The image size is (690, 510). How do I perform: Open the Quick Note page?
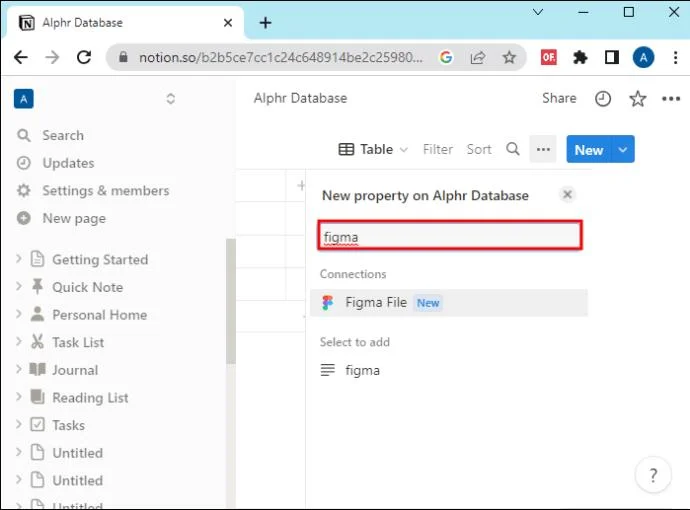[88, 287]
